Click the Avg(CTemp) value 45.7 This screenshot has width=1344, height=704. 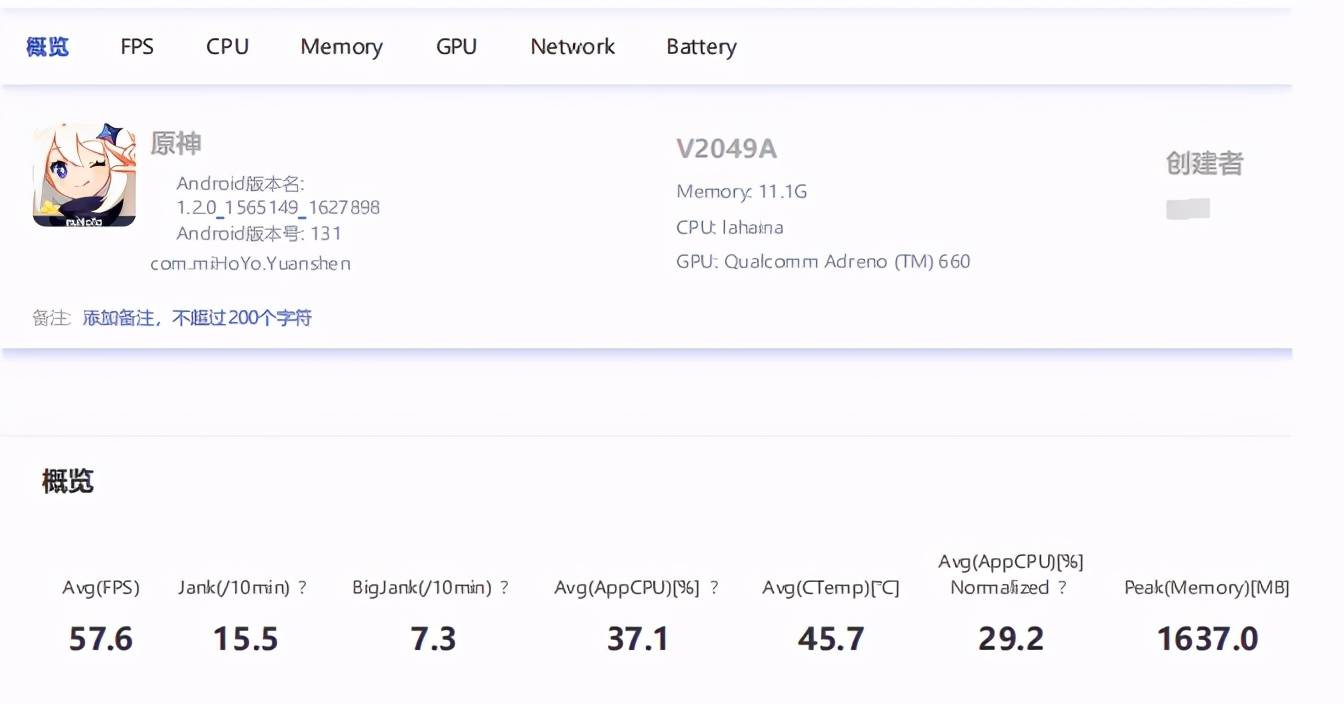[x=831, y=639]
